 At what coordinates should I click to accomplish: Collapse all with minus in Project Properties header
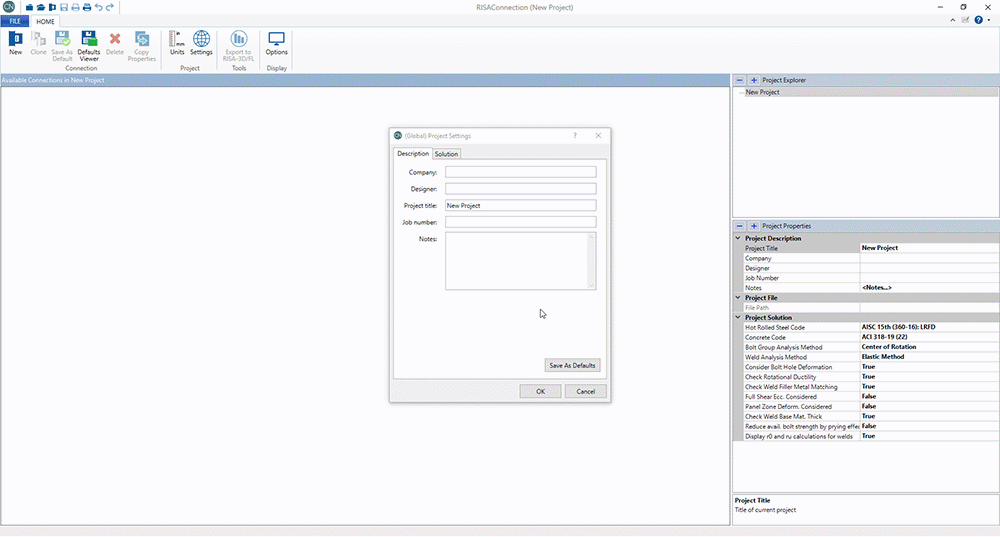pyautogui.click(x=739, y=226)
